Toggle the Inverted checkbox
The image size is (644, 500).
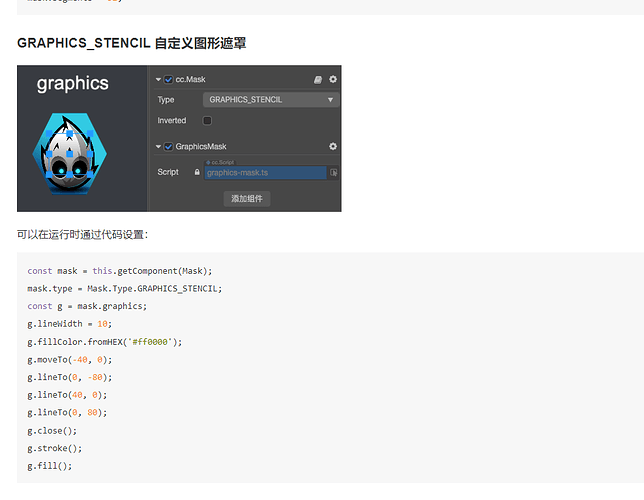tap(207, 120)
